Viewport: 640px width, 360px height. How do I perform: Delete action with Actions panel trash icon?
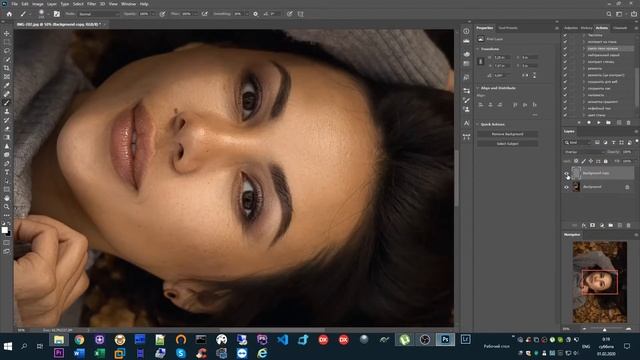pos(629,122)
